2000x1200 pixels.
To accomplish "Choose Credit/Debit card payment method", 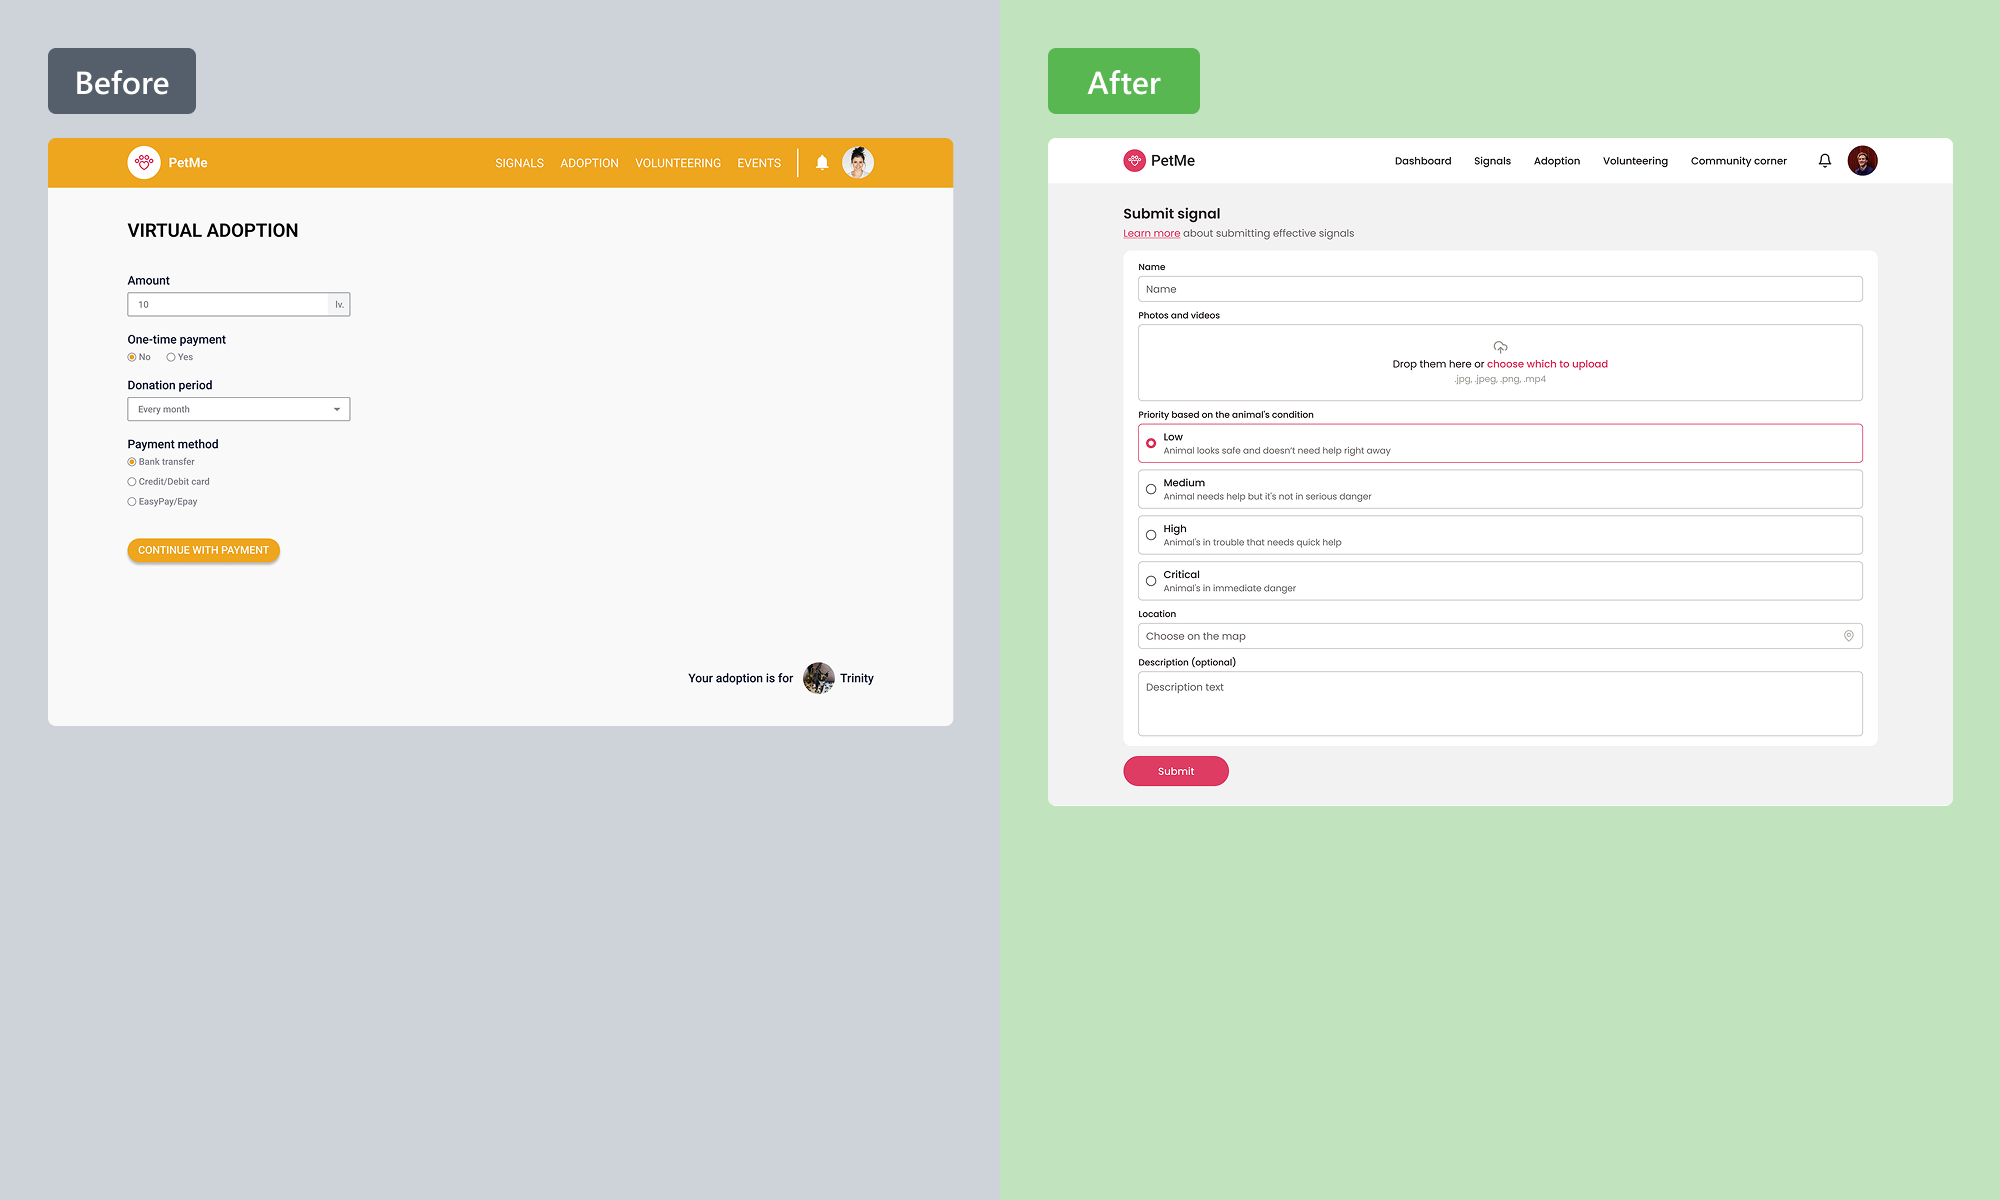I will [132, 482].
